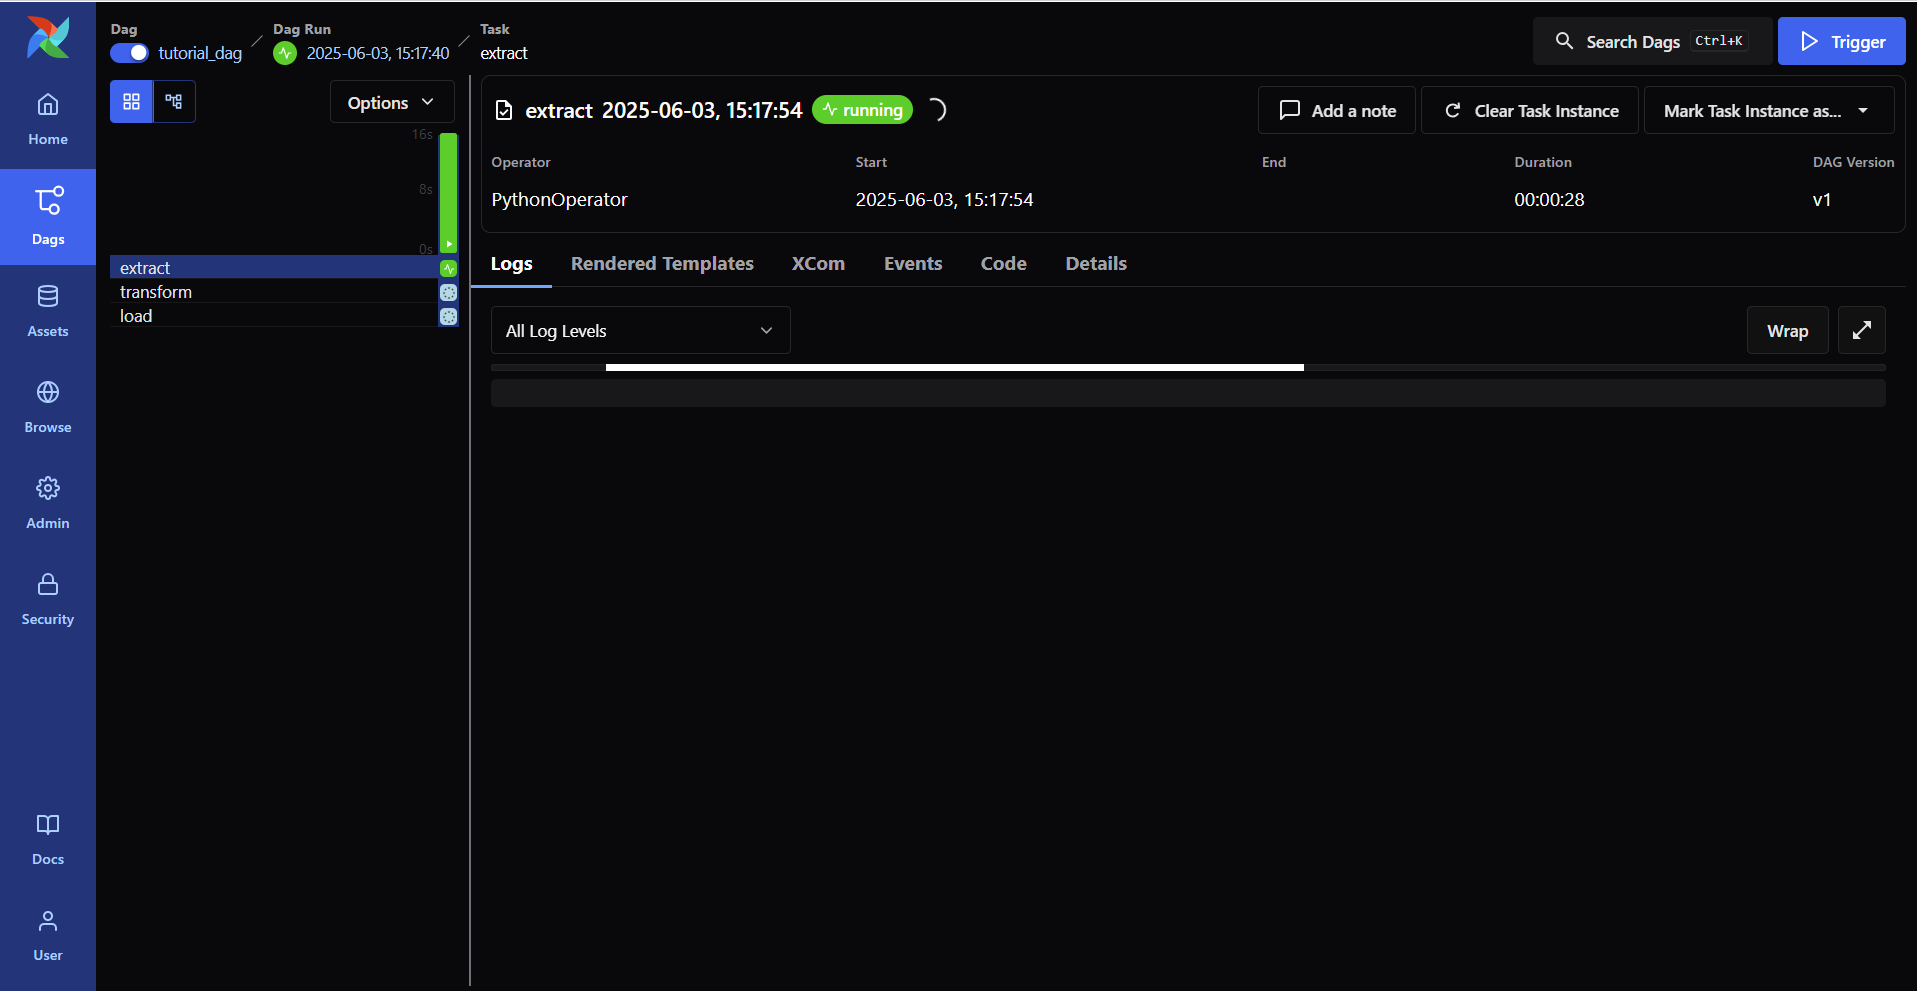Viewport: 1917px width, 991px height.
Task: Open the Security menu in sidebar
Action: point(48,600)
